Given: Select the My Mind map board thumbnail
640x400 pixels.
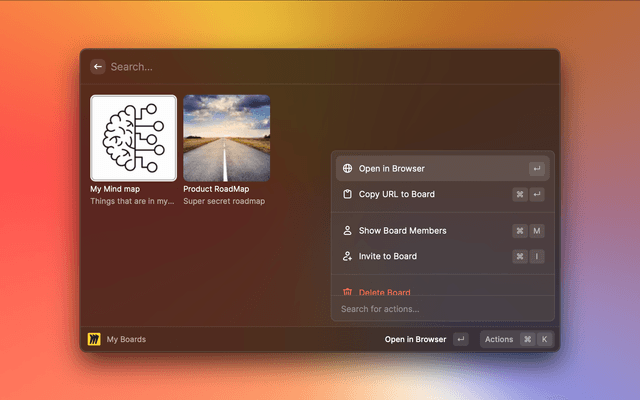Looking at the screenshot, I should [x=134, y=138].
